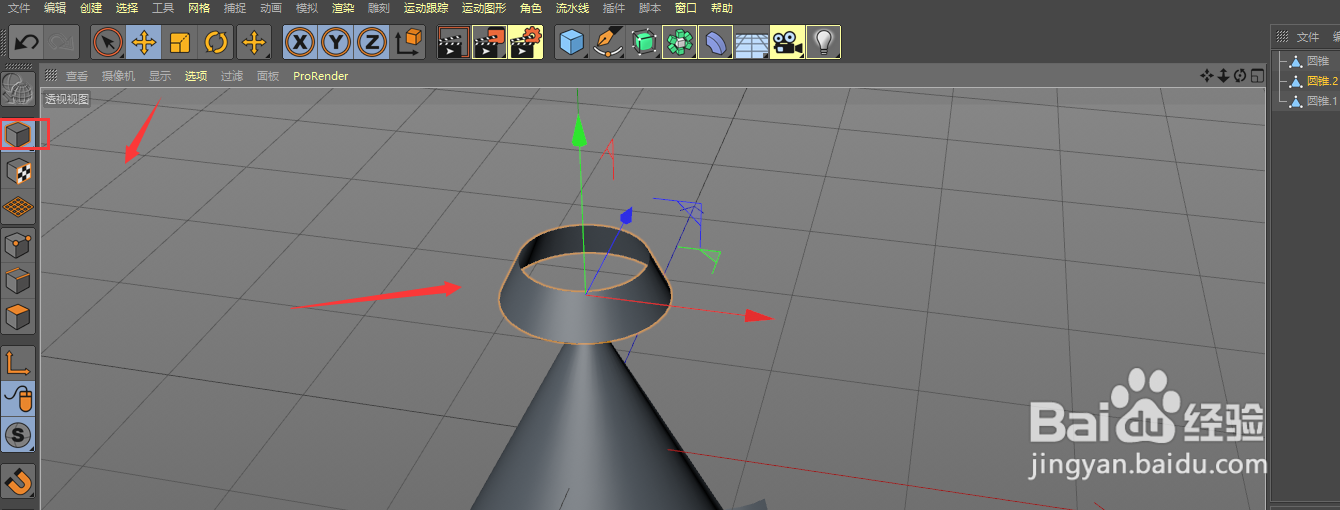Image resolution: width=1340 pixels, height=510 pixels.
Task: Open 网格 menu
Action: [x=199, y=8]
